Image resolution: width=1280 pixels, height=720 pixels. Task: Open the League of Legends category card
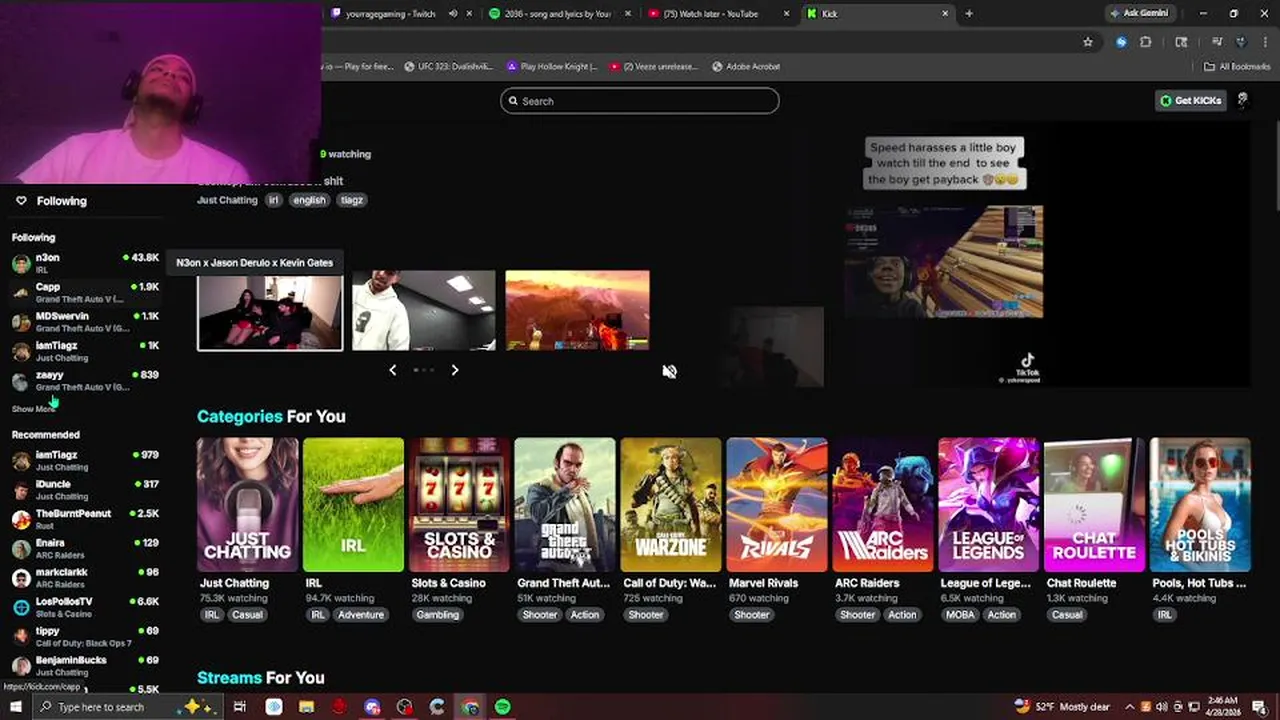988,505
